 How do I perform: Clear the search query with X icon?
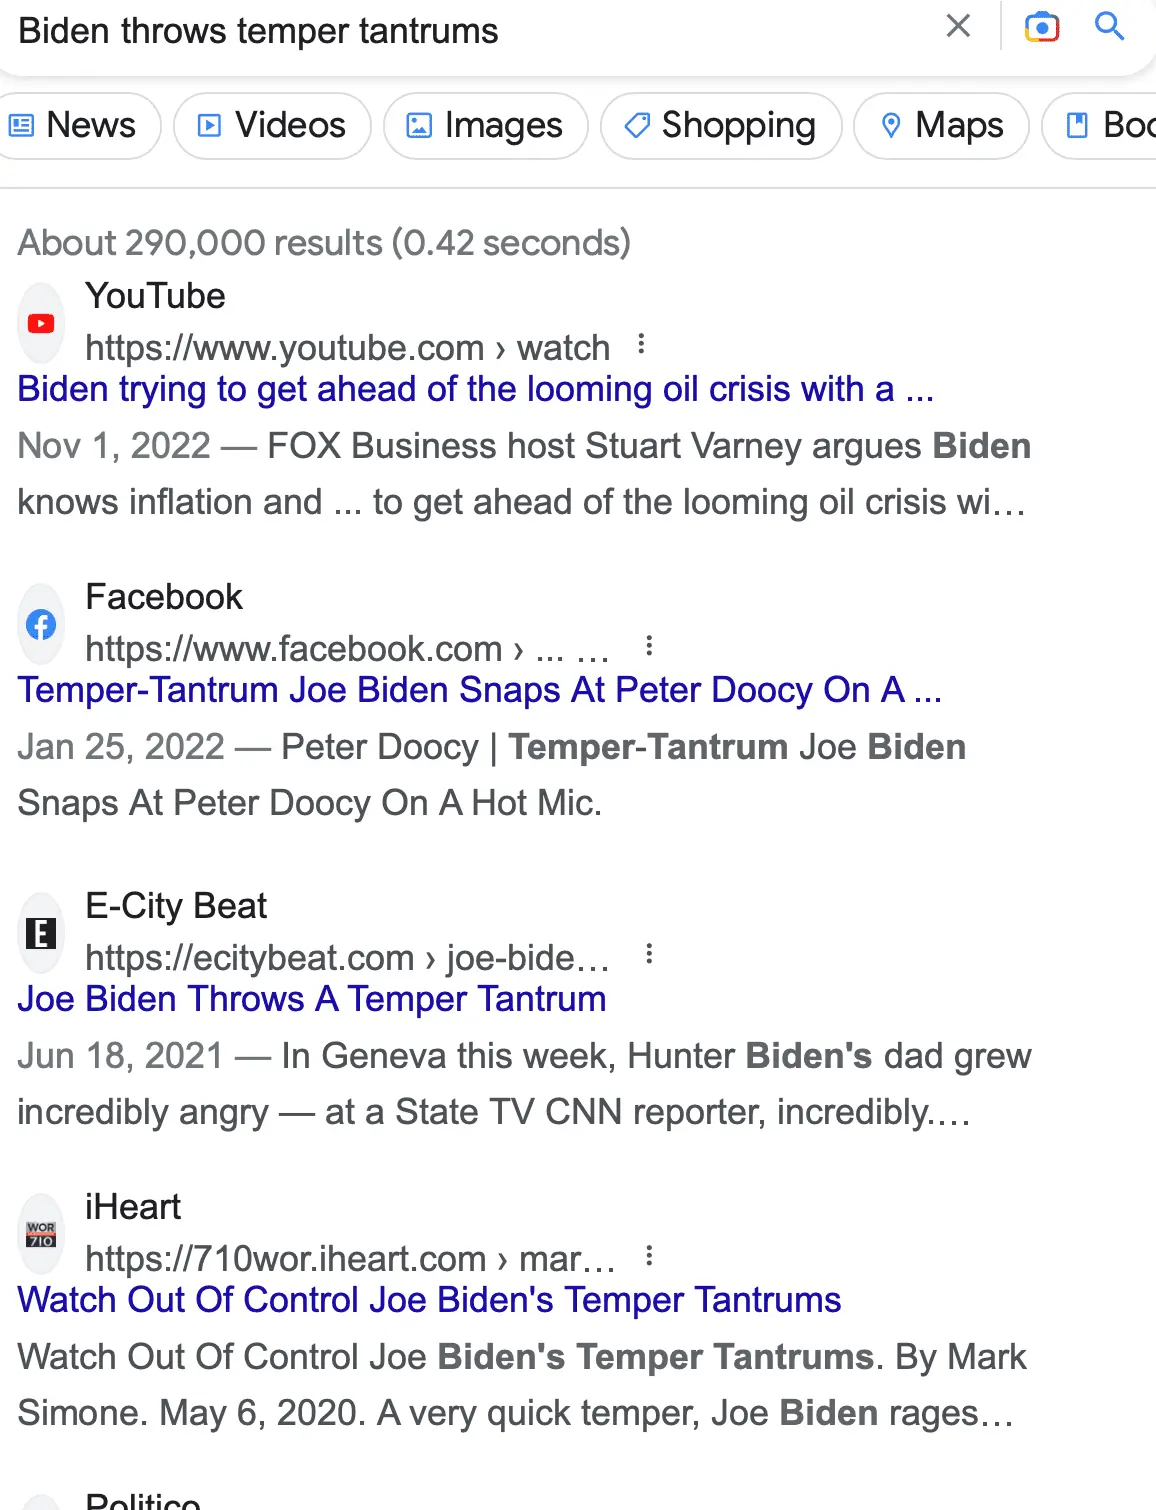click(958, 27)
